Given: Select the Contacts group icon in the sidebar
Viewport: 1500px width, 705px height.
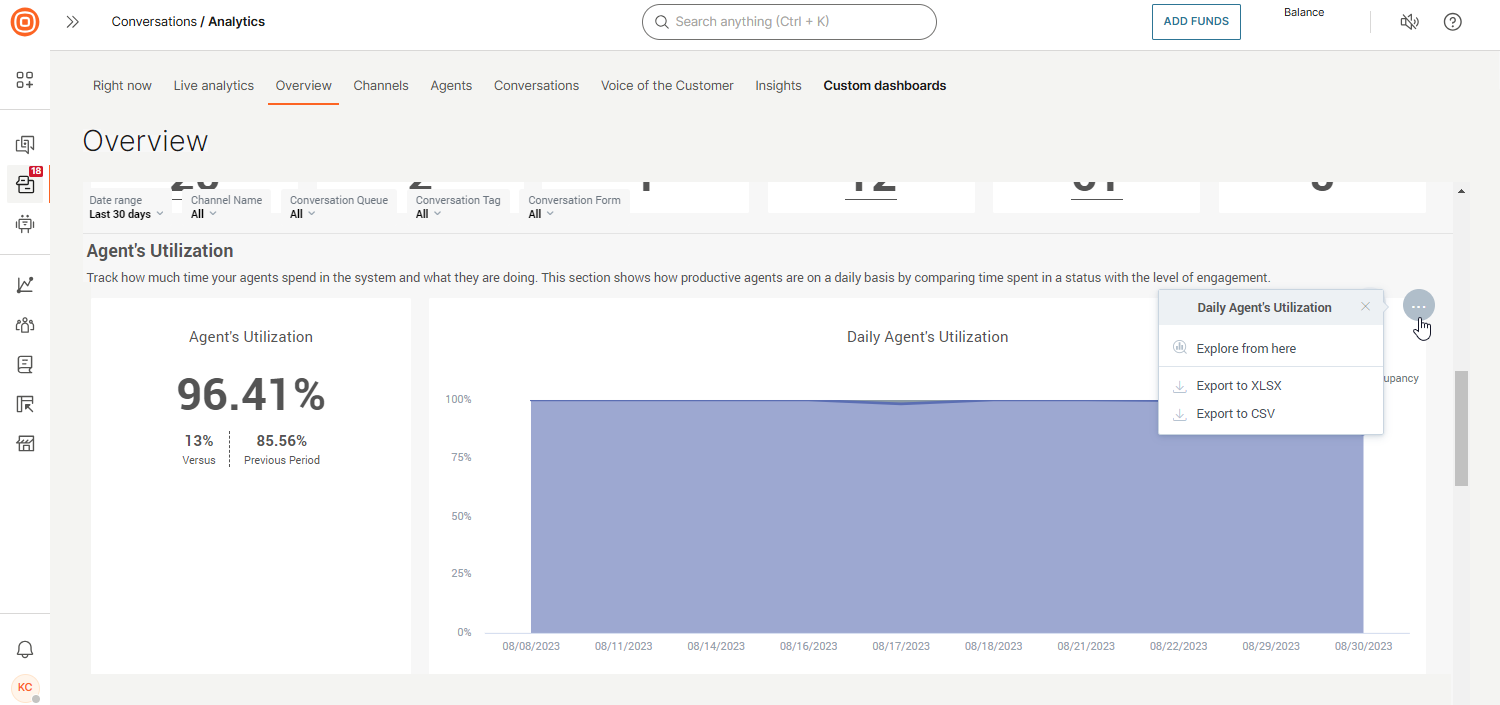Looking at the screenshot, I should click(x=25, y=324).
